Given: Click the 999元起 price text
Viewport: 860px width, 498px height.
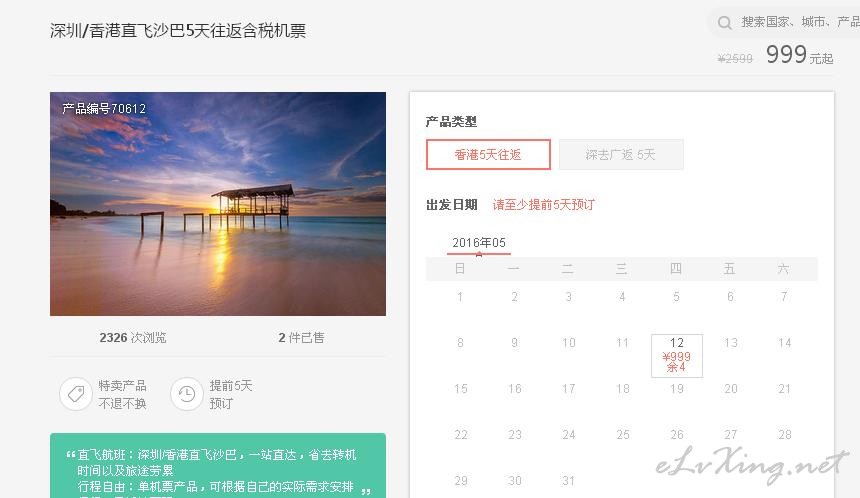Looking at the screenshot, I should 800,55.
